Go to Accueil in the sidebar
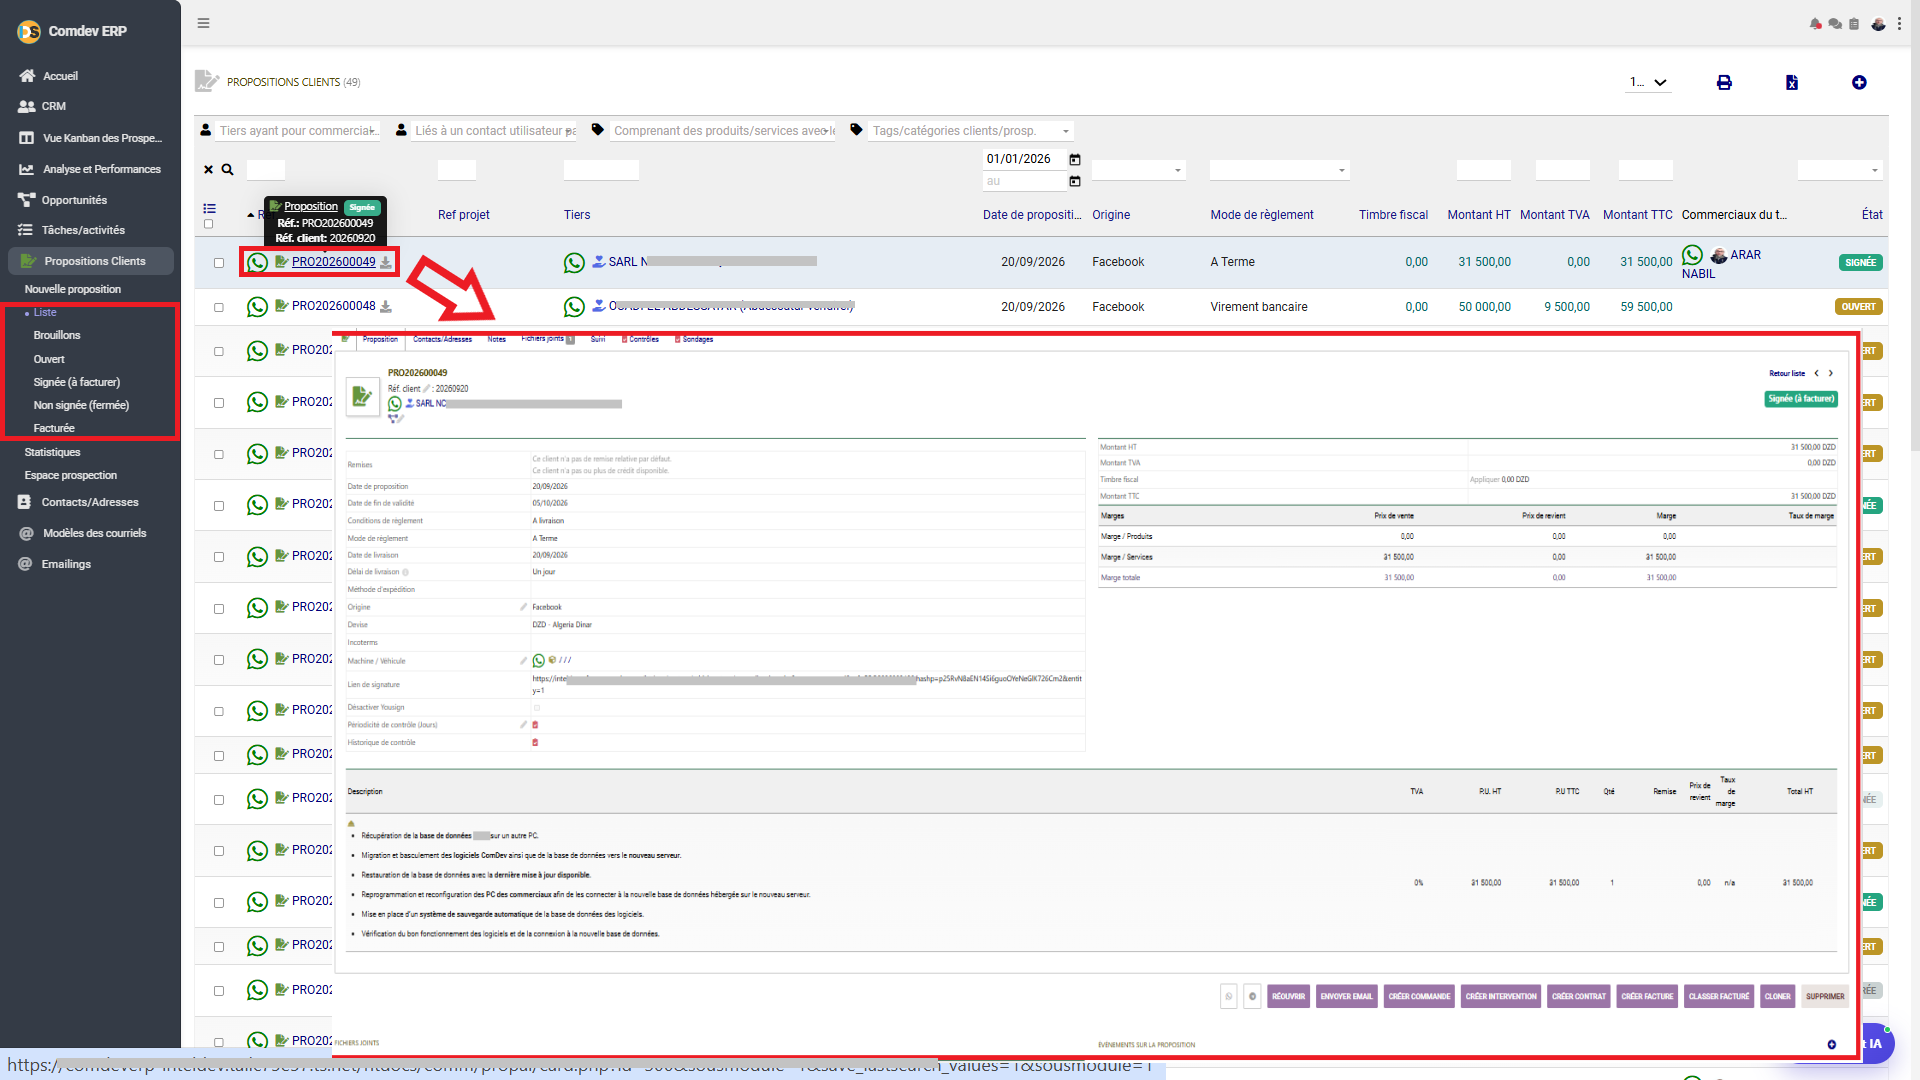1920x1080 pixels. coord(60,76)
